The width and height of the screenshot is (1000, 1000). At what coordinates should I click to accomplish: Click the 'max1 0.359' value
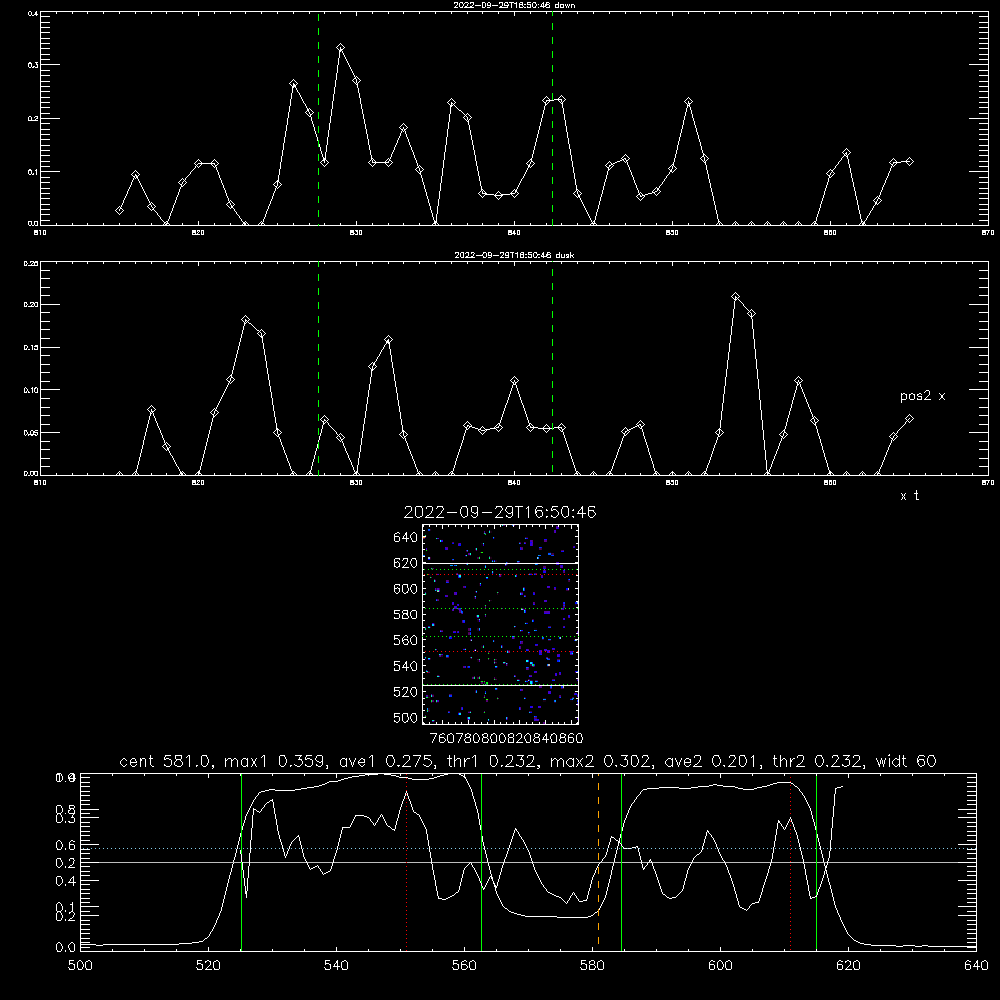[276, 761]
